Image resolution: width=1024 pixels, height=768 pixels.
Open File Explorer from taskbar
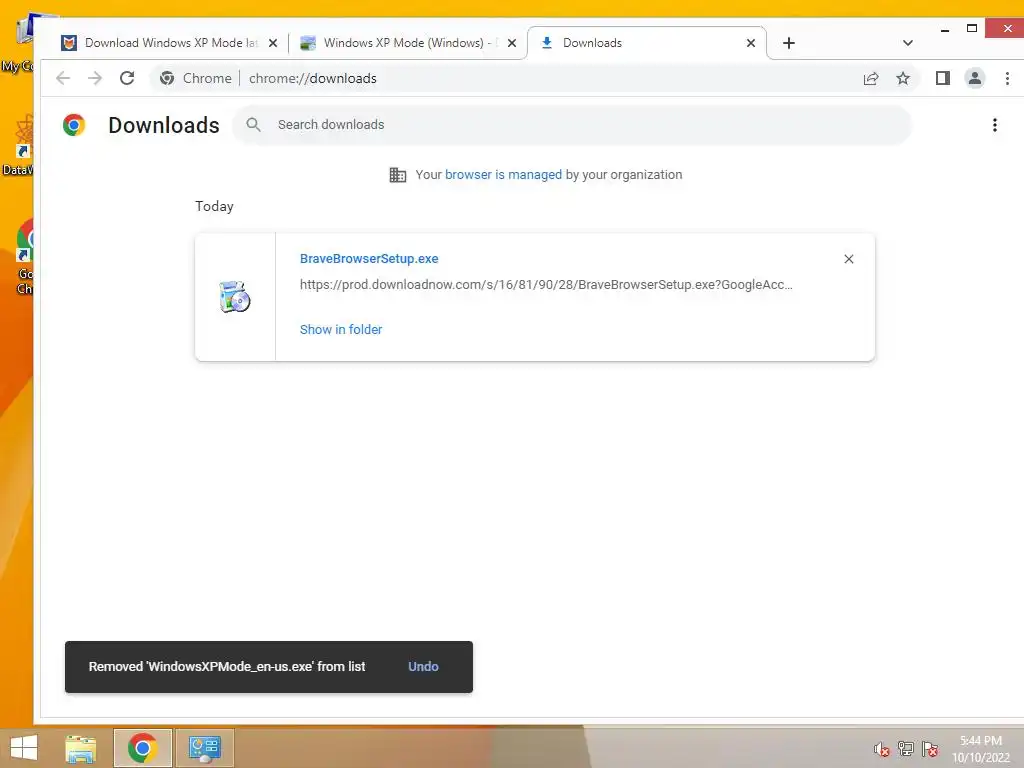[x=81, y=748]
